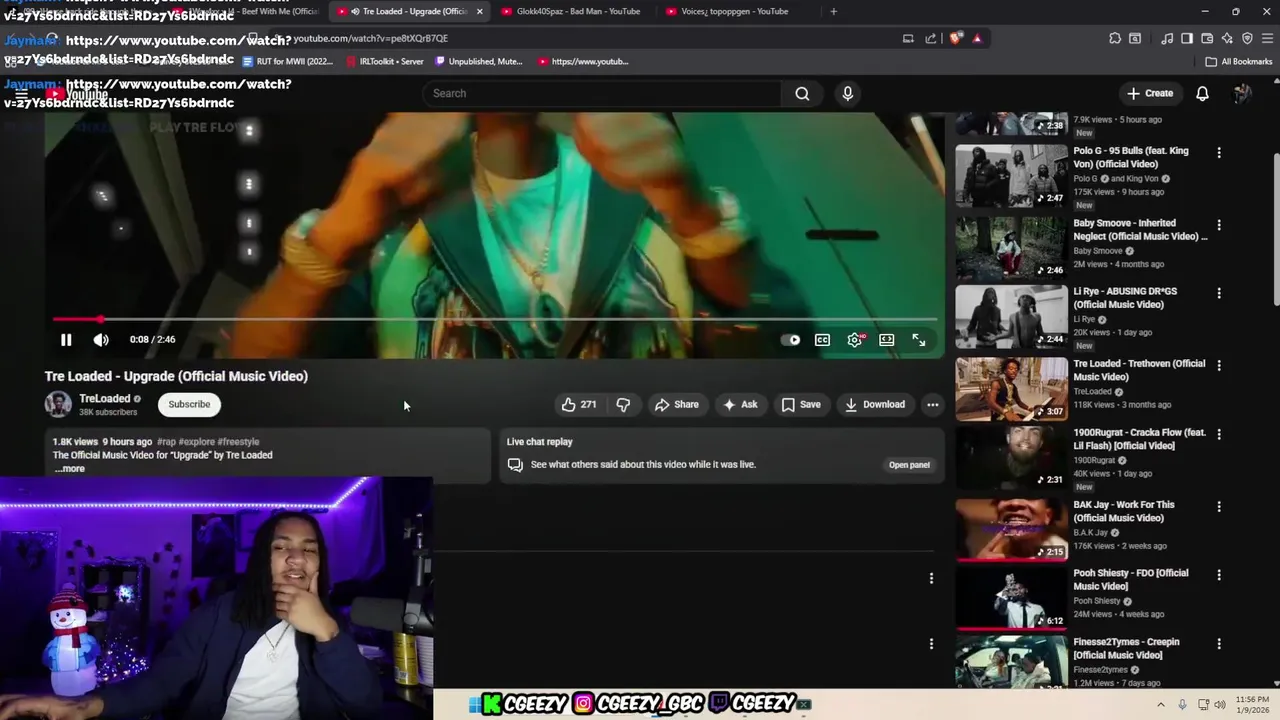Toggle the autoplay switch in the player
The height and width of the screenshot is (720, 1280).
coord(790,340)
